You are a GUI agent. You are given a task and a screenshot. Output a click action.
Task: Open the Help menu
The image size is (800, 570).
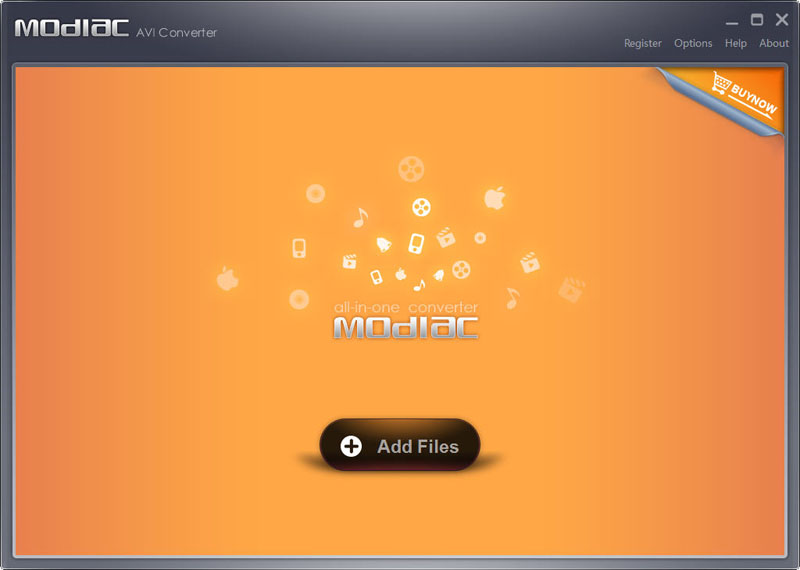[736, 43]
